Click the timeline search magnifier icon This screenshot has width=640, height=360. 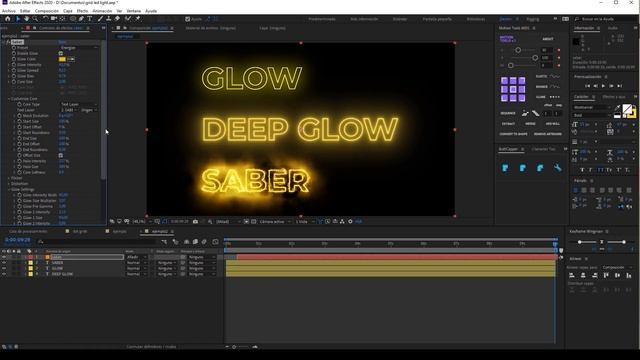tap(40, 242)
